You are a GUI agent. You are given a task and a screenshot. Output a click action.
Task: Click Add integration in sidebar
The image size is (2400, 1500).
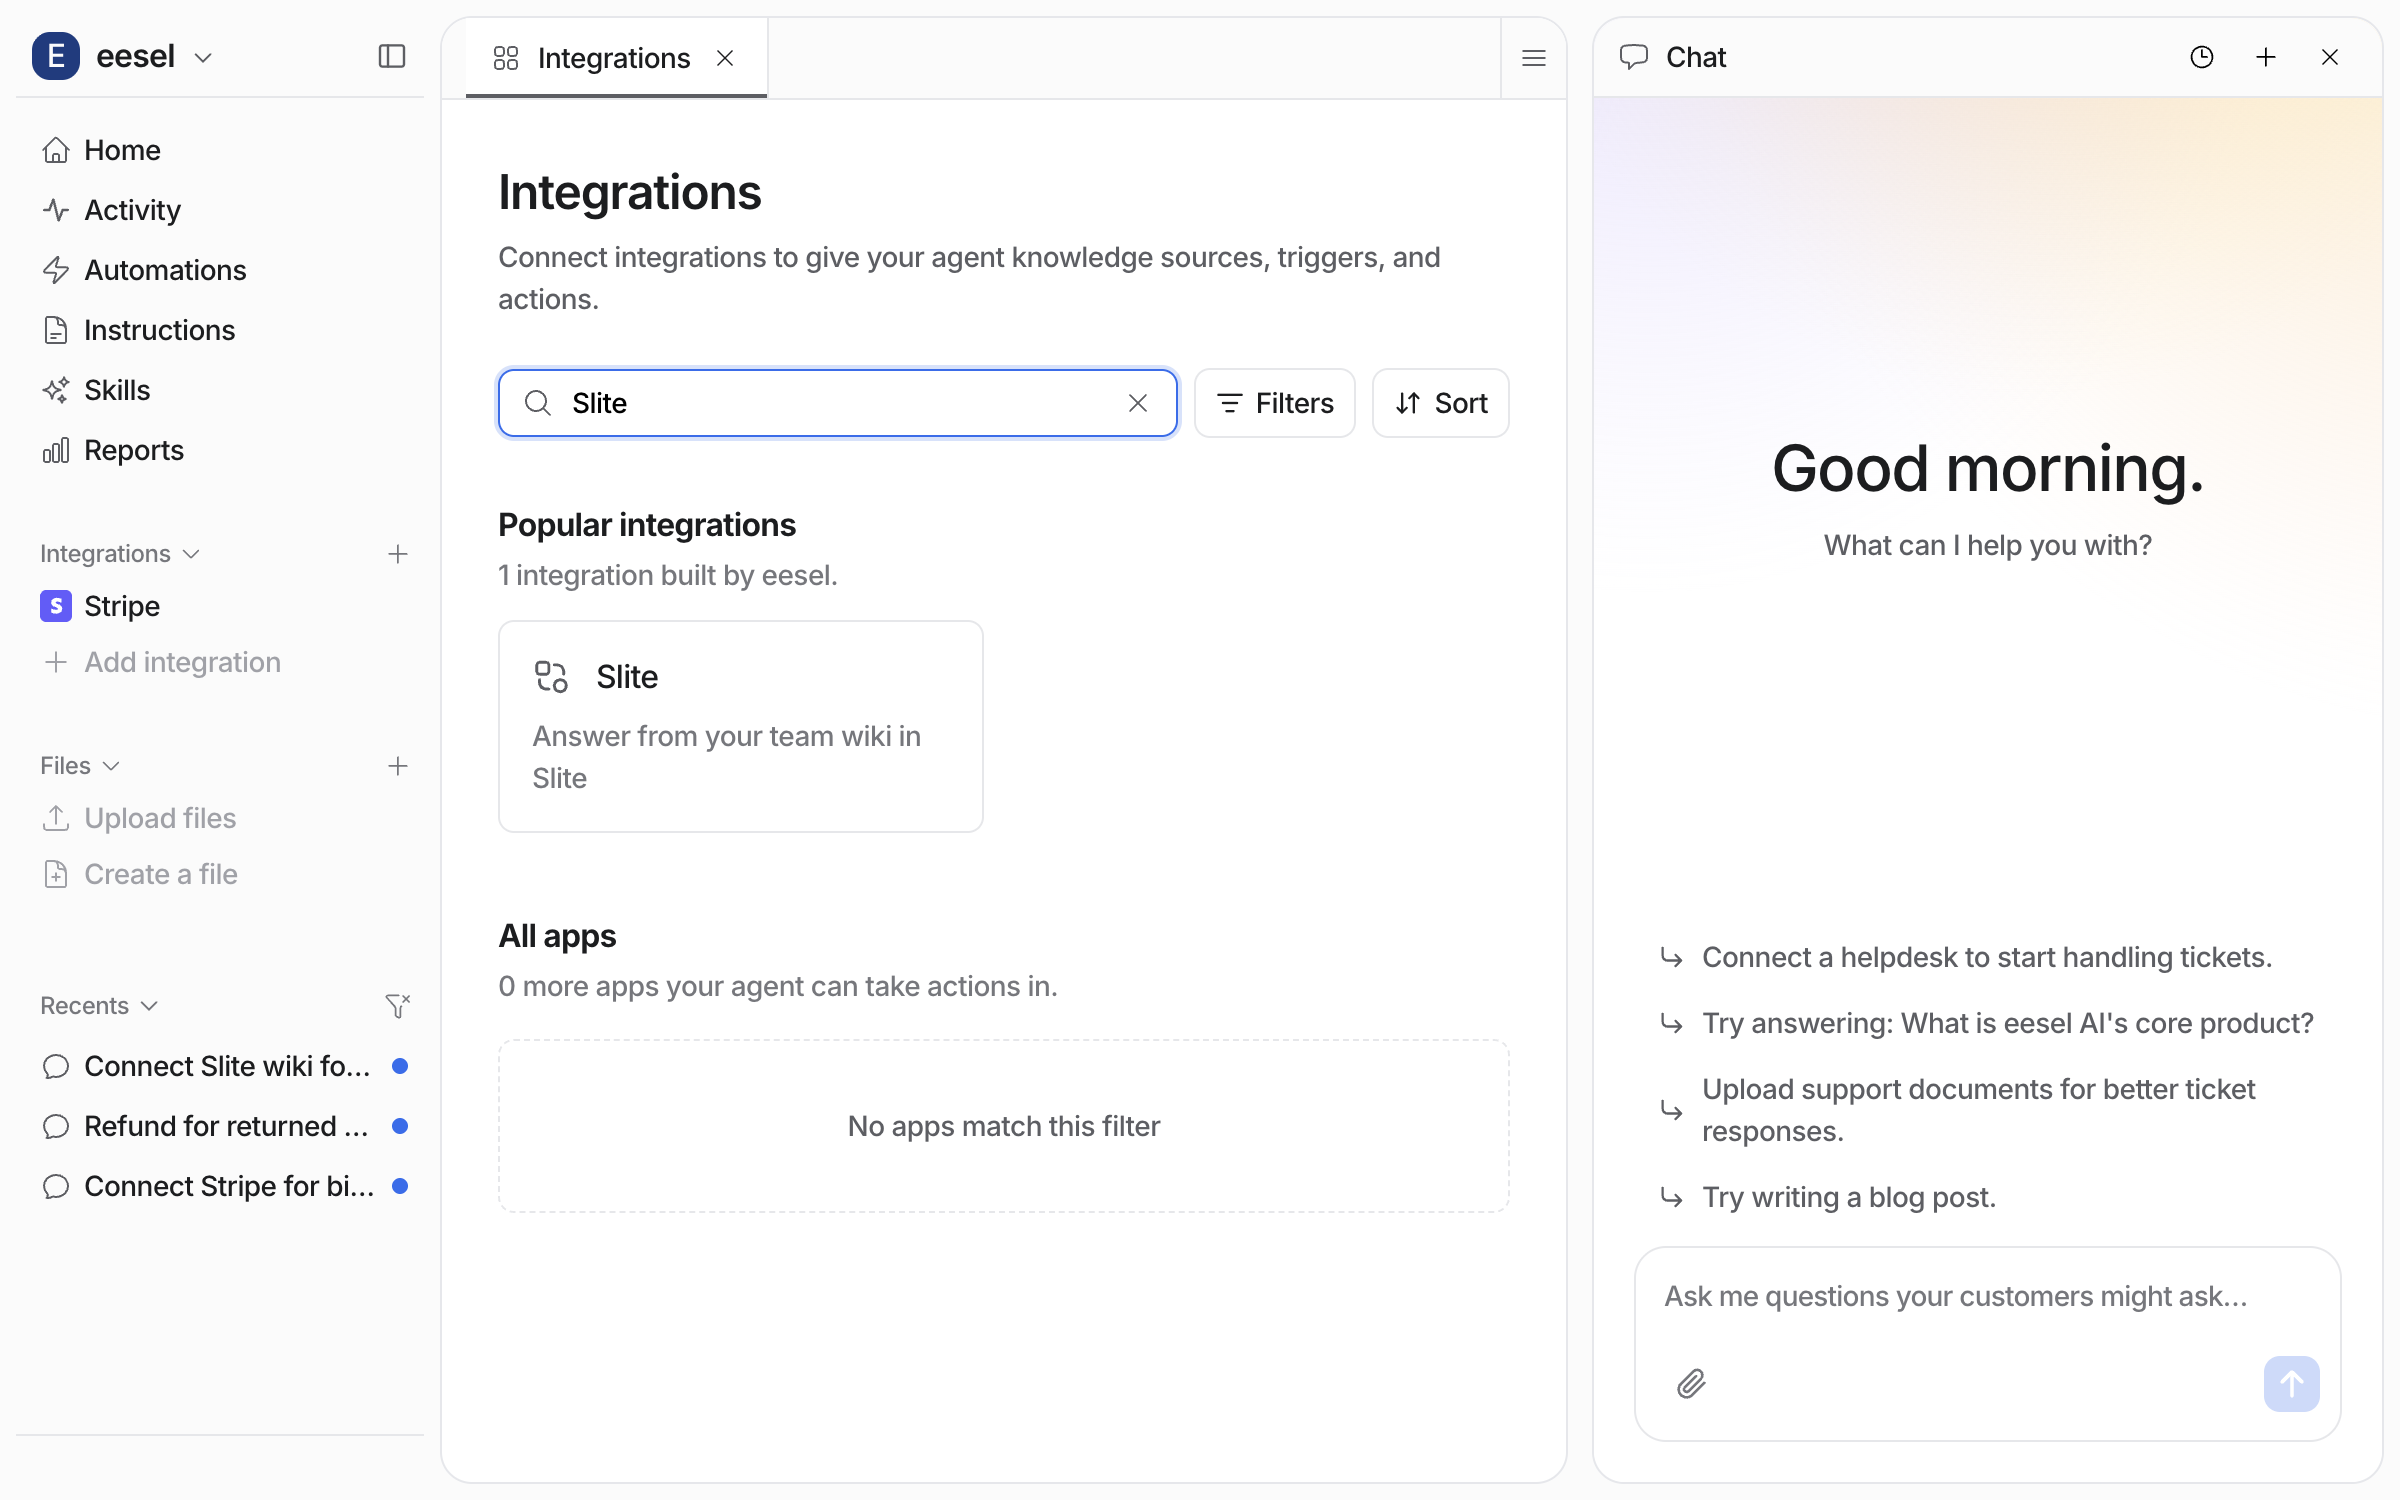[x=220, y=662]
